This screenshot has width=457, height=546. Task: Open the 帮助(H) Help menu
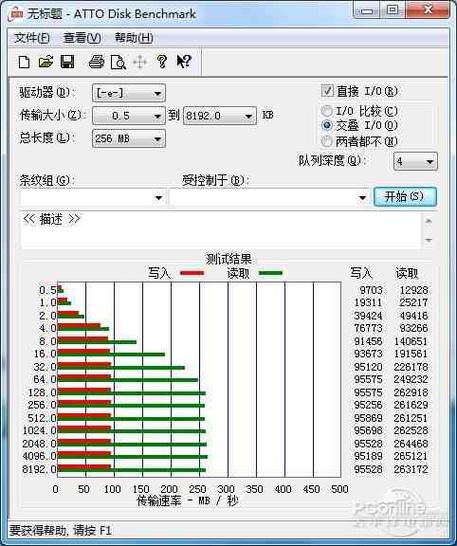(x=134, y=38)
